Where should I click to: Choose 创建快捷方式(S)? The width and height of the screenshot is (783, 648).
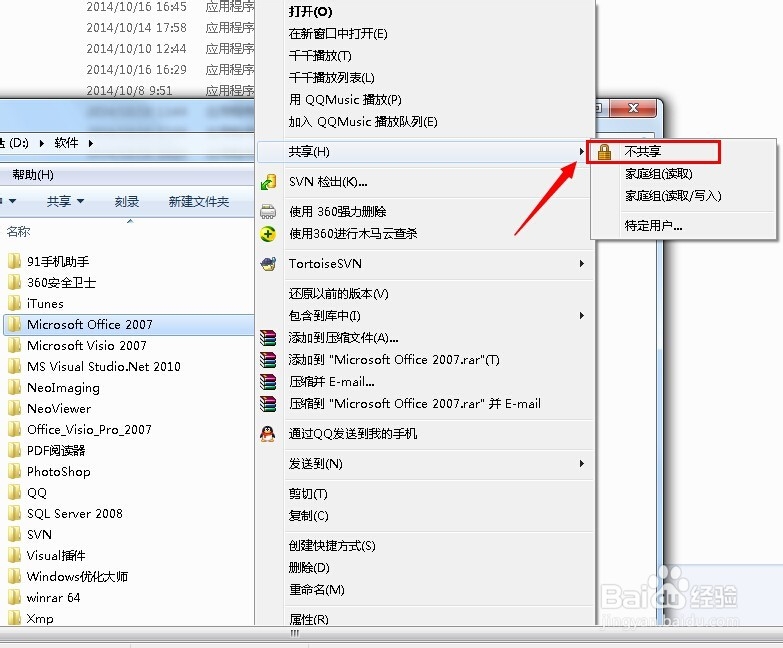pyautogui.click(x=332, y=546)
